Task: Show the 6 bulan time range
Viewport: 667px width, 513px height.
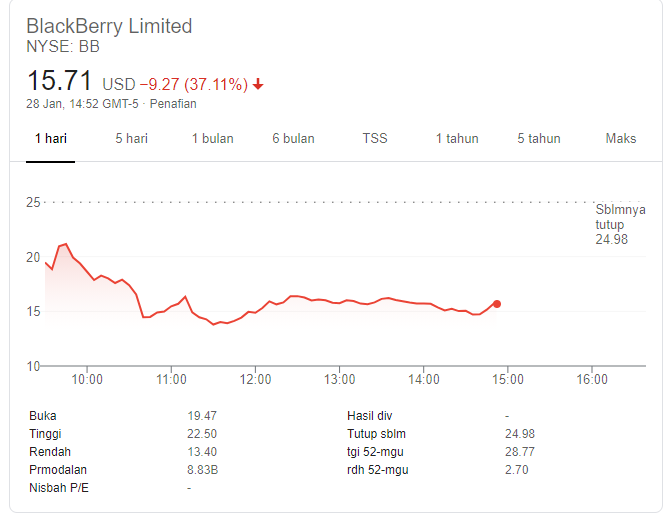Action: [294, 139]
